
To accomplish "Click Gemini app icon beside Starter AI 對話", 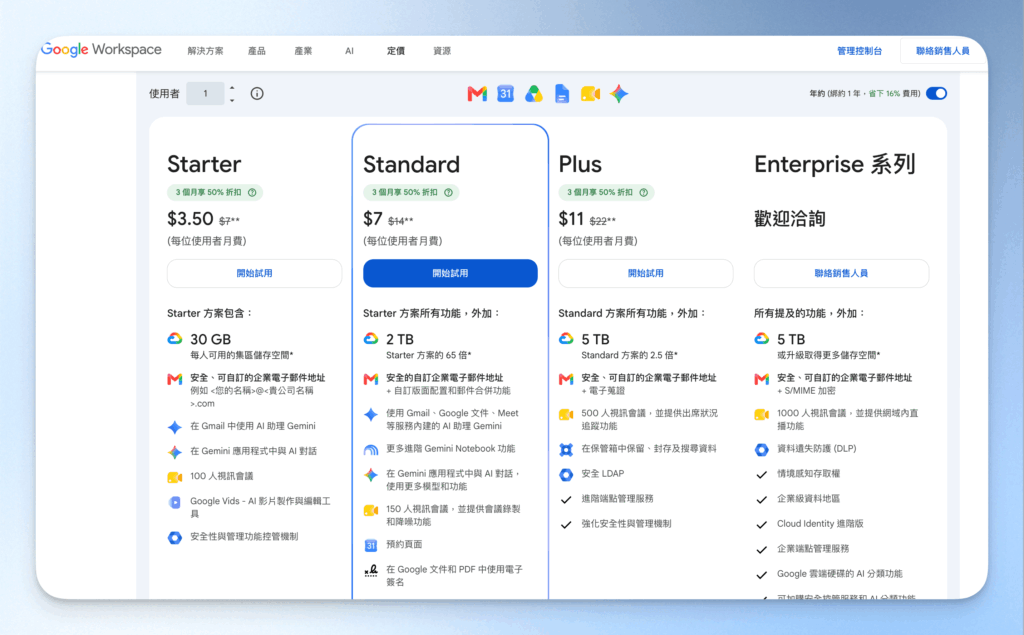I will point(175,452).
